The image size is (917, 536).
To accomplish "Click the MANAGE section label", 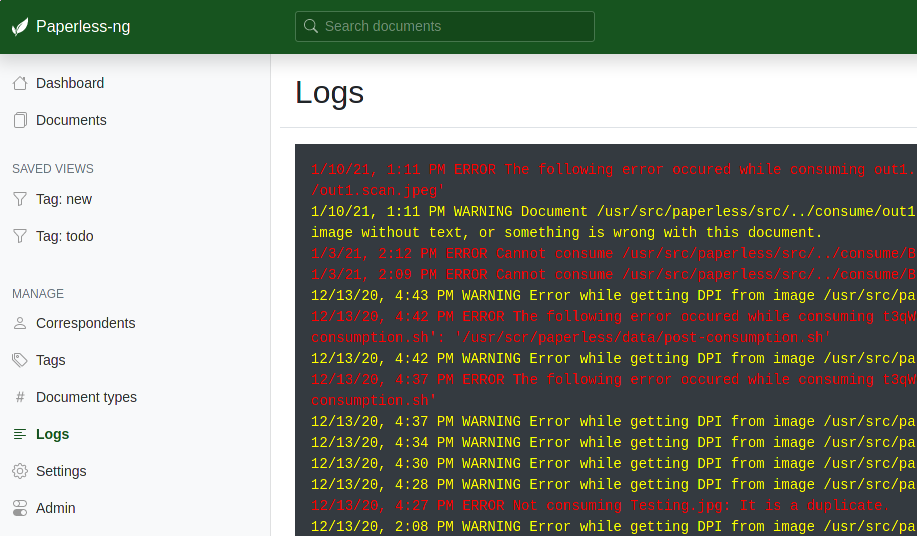I will point(38,294).
